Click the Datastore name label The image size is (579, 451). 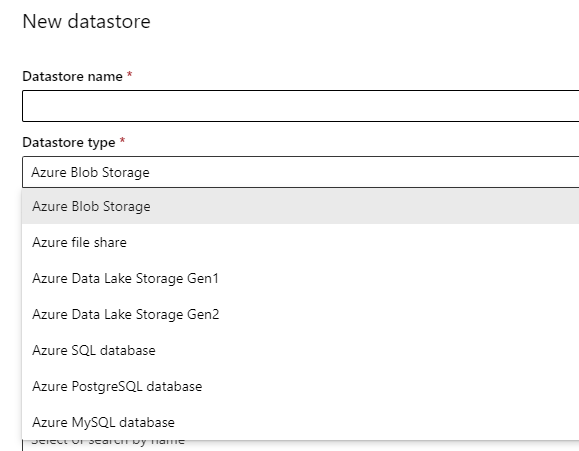[x=72, y=76]
